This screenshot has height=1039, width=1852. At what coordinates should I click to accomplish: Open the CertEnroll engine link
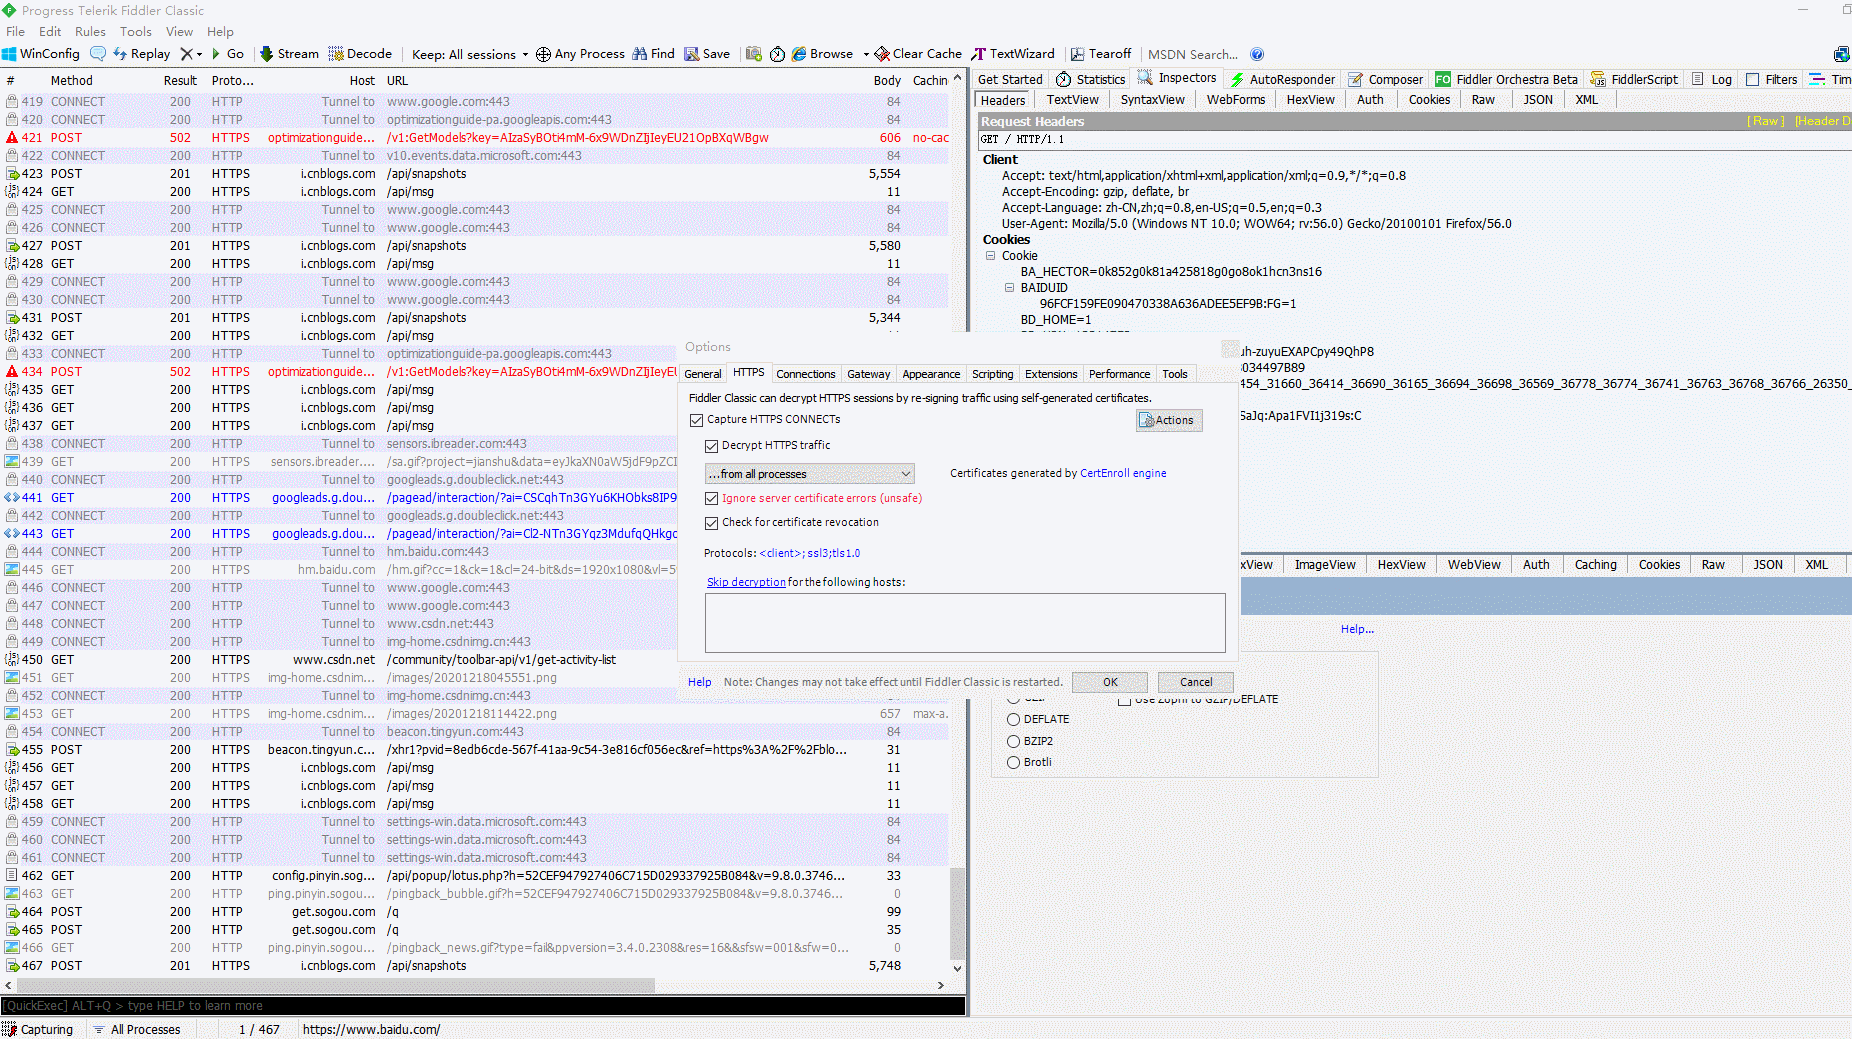click(x=1123, y=474)
